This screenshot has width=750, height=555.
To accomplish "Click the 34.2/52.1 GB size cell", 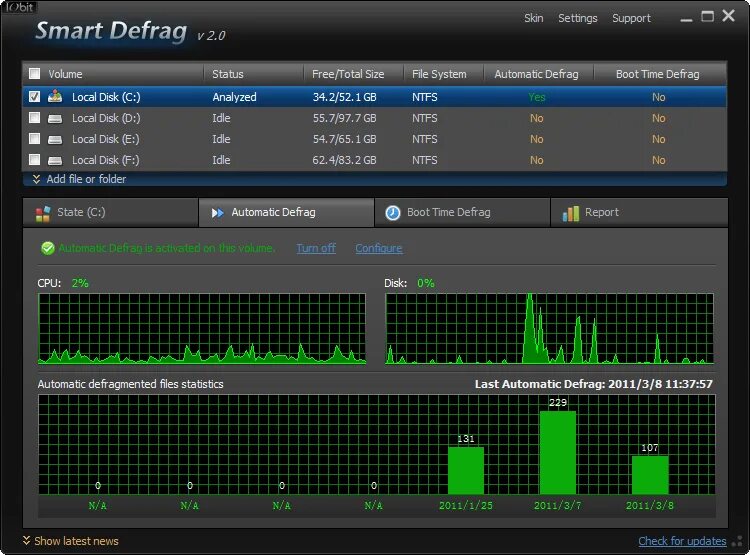I will (344, 97).
